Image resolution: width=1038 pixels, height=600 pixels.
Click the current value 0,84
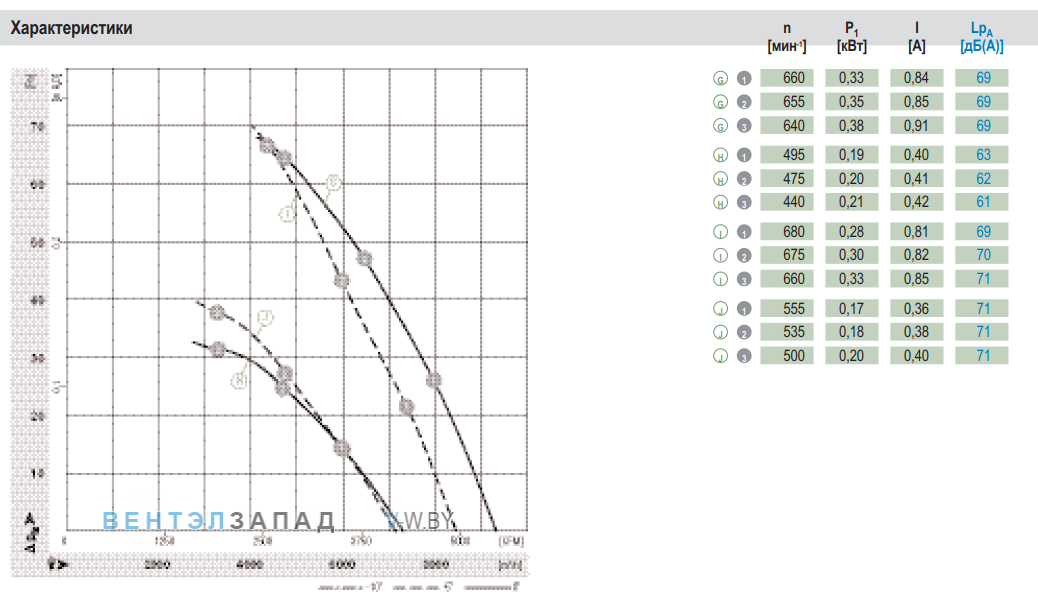click(x=916, y=78)
